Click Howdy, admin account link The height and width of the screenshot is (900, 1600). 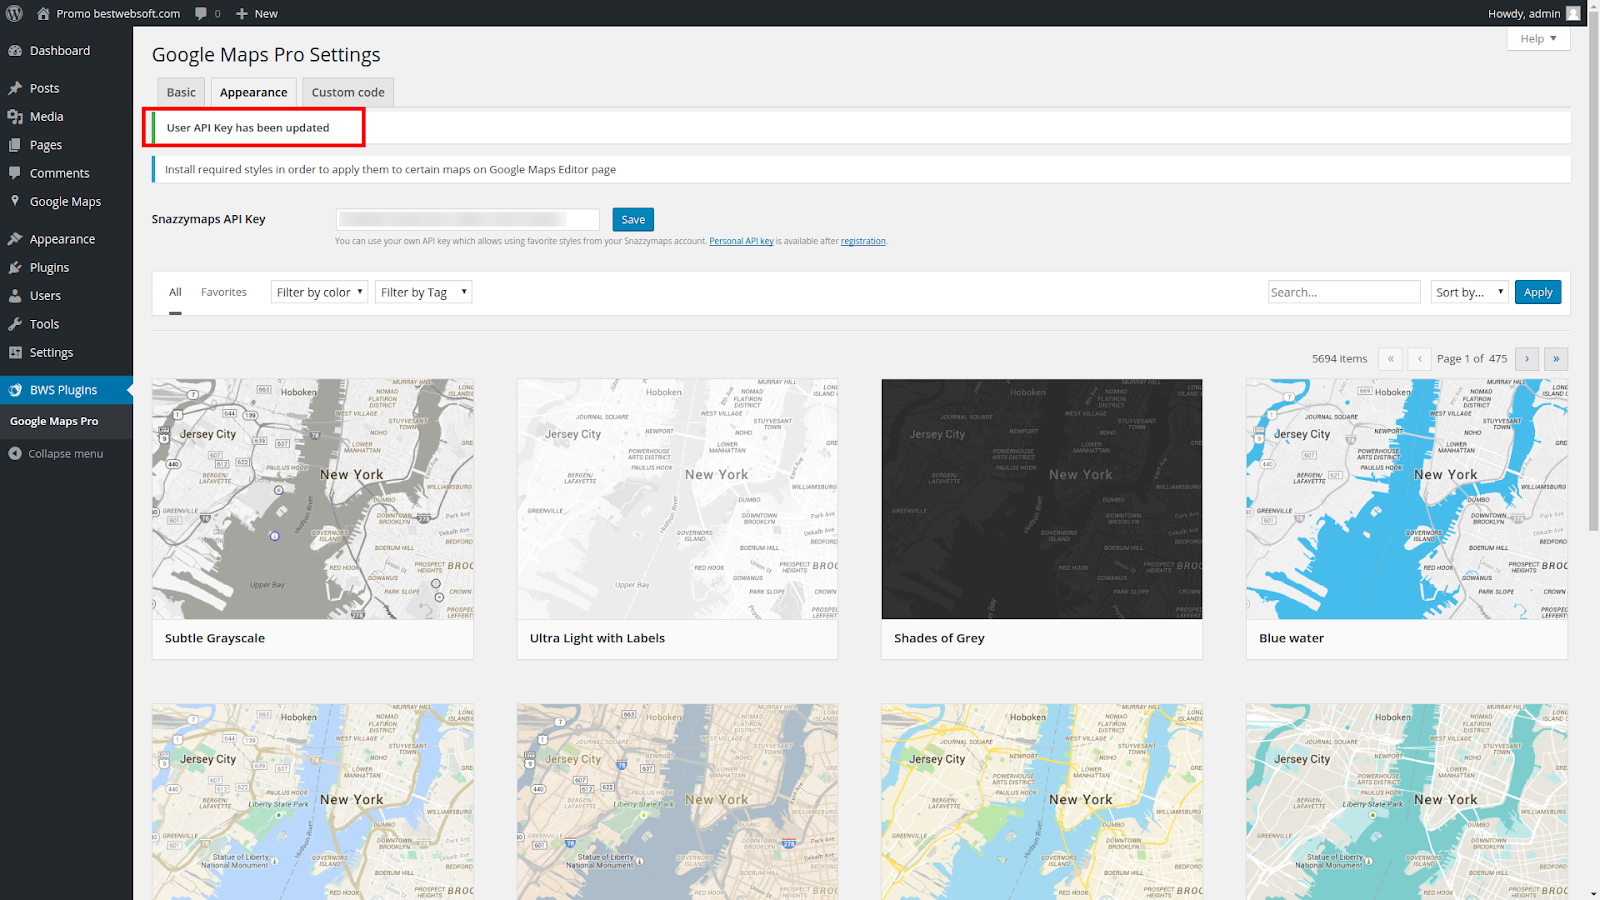(1524, 13)
